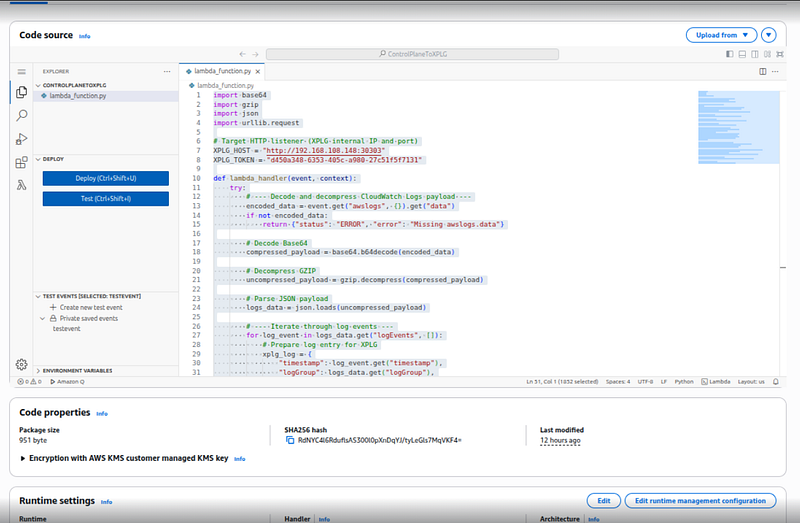Toggle panel layout icon
800x523 pixels.
point(742,54)
